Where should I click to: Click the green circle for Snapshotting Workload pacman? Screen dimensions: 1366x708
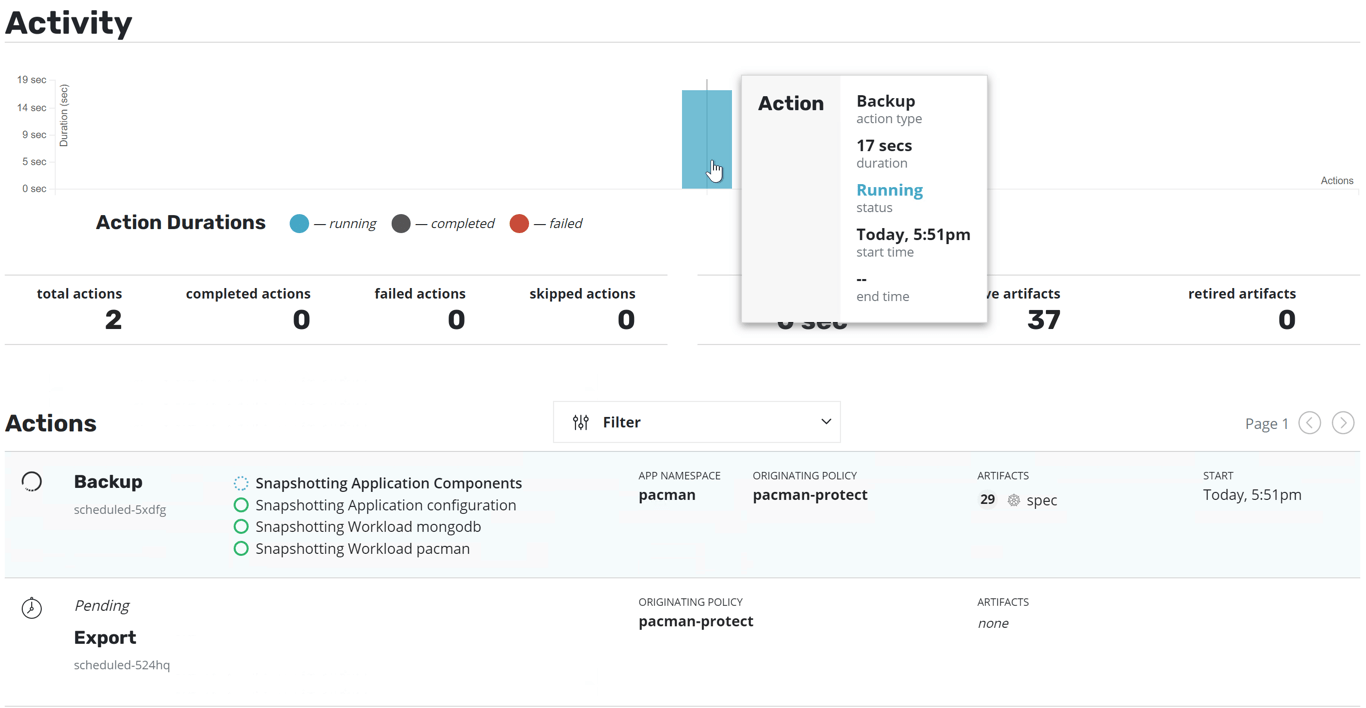241,549
